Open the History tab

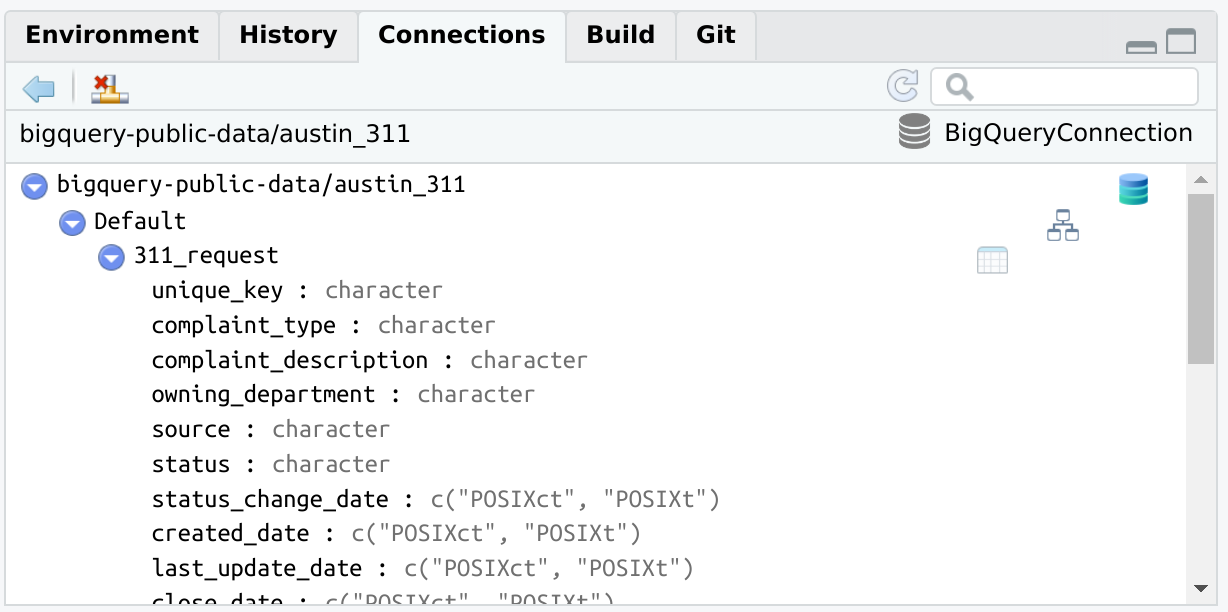click(x=288, y=36)
